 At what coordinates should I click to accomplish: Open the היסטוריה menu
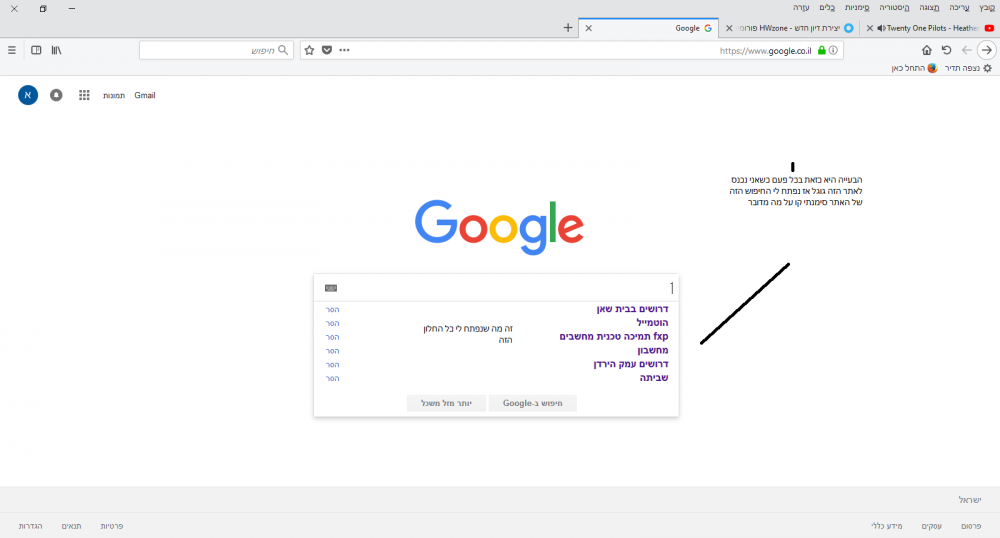pyautogui.click(x=894, y=8)
